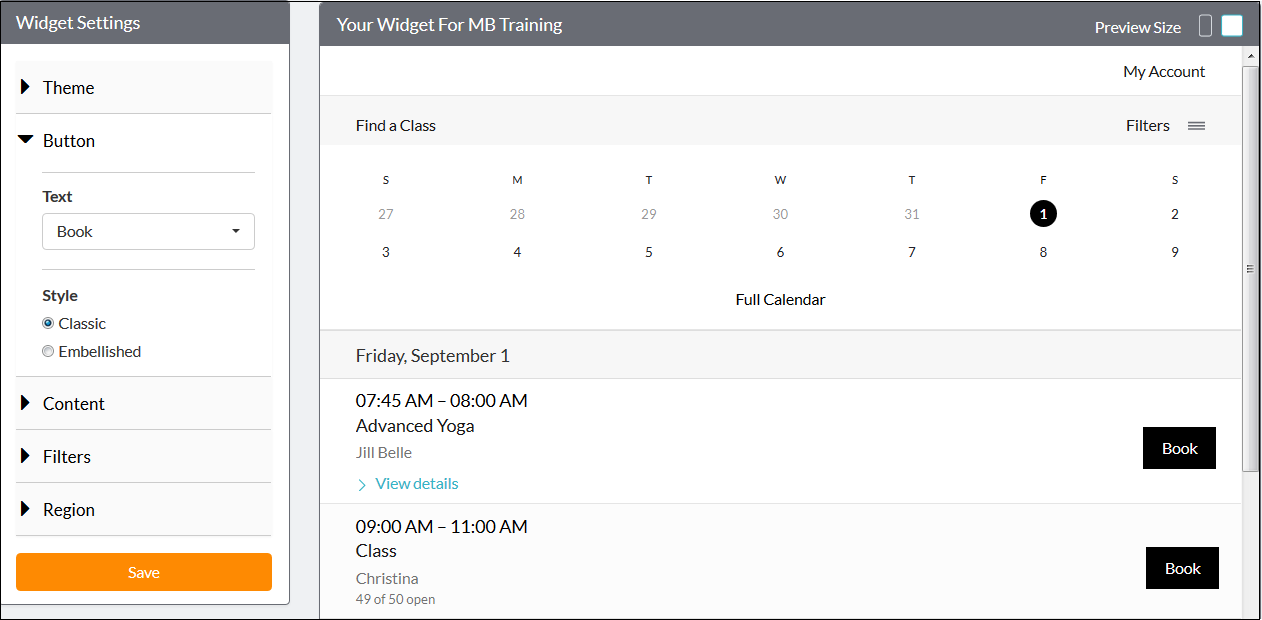The height and width of the screenshot is (620, 1262).
Task: Open My Account in the widget preview
Action: [x=1163, y=71]
